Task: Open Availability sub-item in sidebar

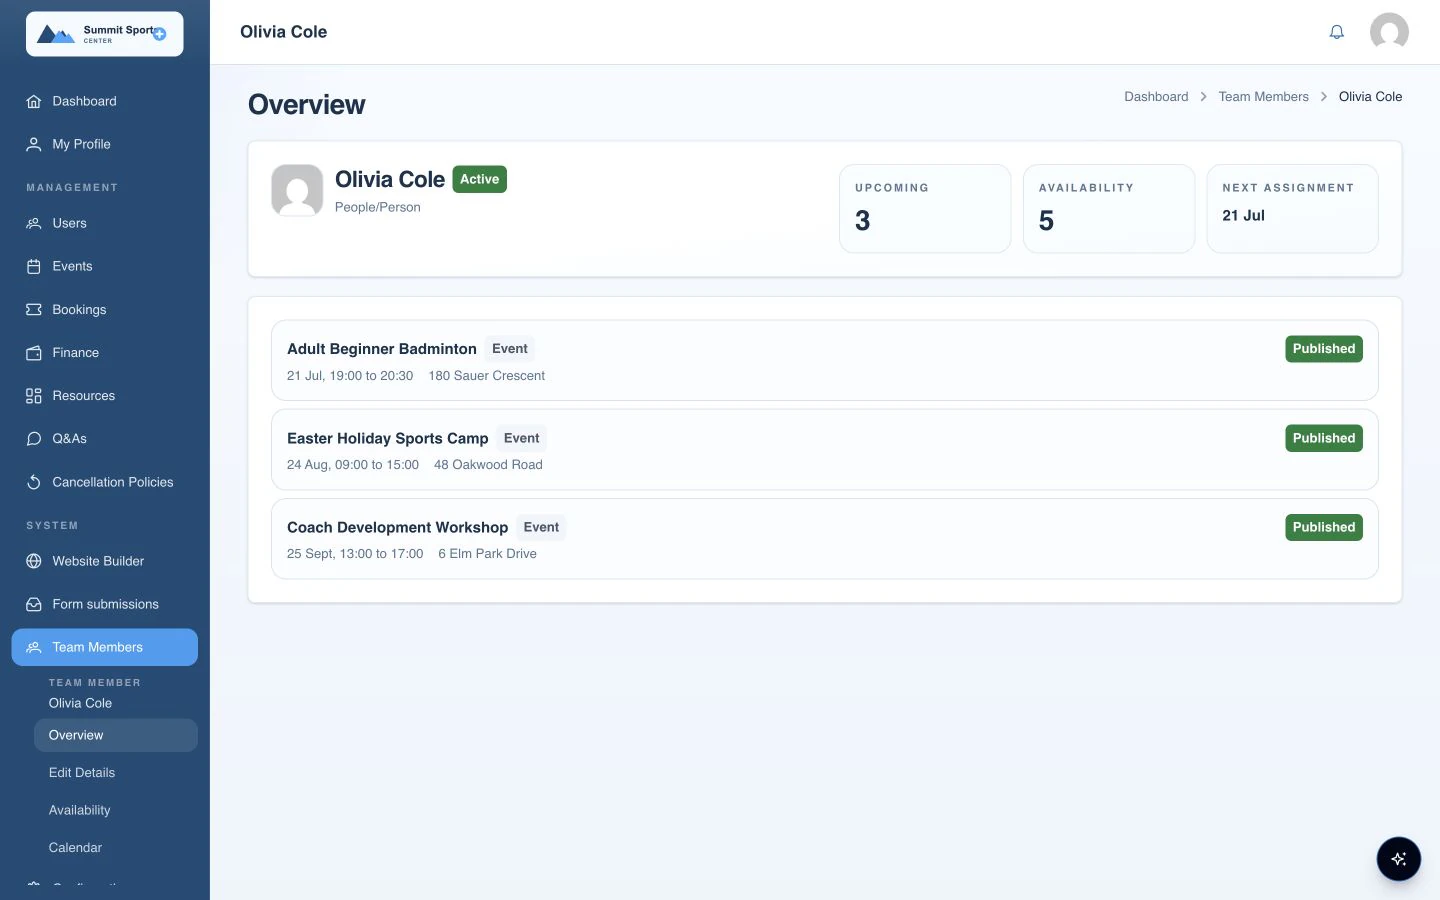Action: (x=116, y=810)
